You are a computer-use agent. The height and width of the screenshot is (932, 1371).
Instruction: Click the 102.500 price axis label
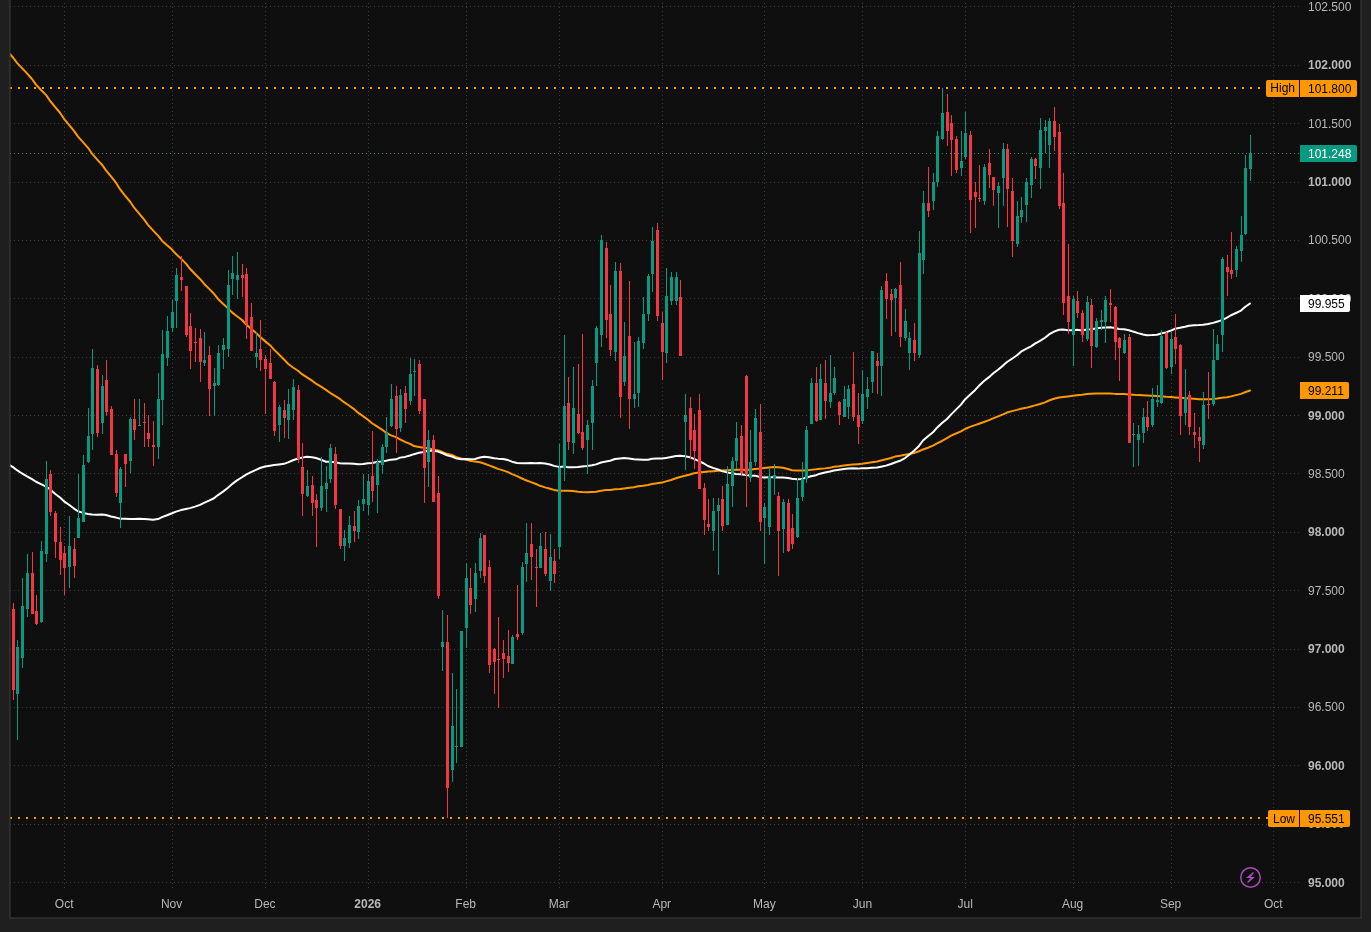(1329, 7)
